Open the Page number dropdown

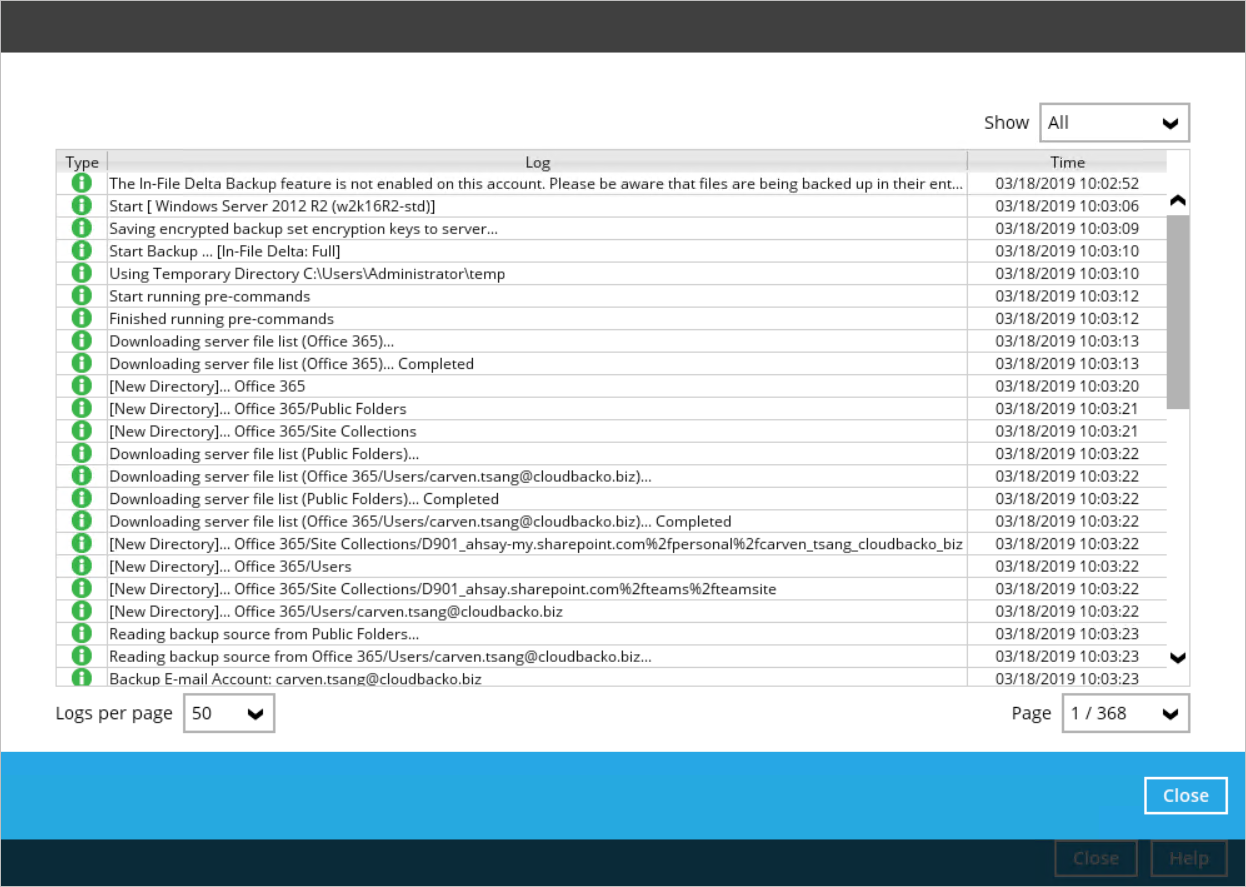tap(1125, 713)
